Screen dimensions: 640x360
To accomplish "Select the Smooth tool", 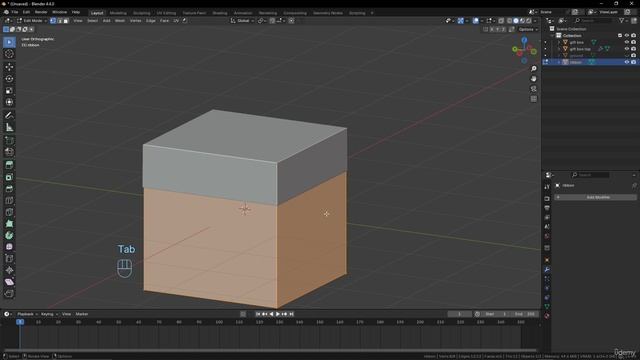I will click(x=9, y=247).
